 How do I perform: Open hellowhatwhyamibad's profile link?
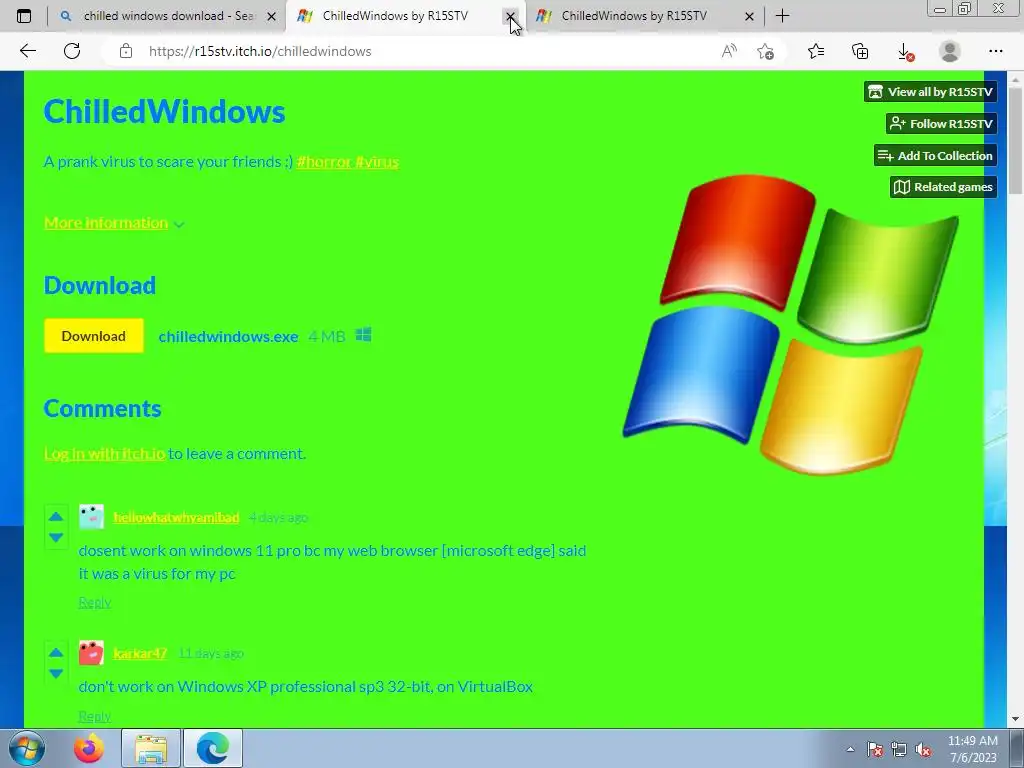(176, 517)
